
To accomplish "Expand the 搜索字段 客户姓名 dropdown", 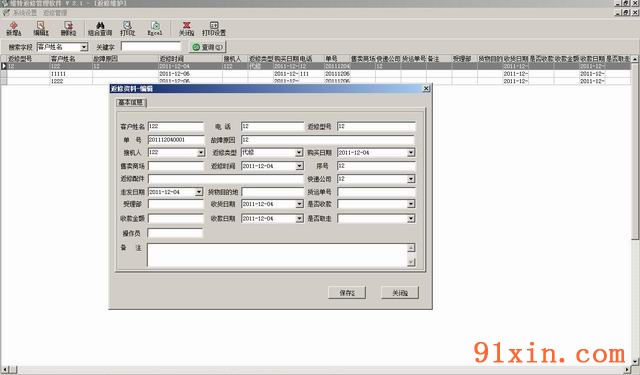I will point(84,47).
